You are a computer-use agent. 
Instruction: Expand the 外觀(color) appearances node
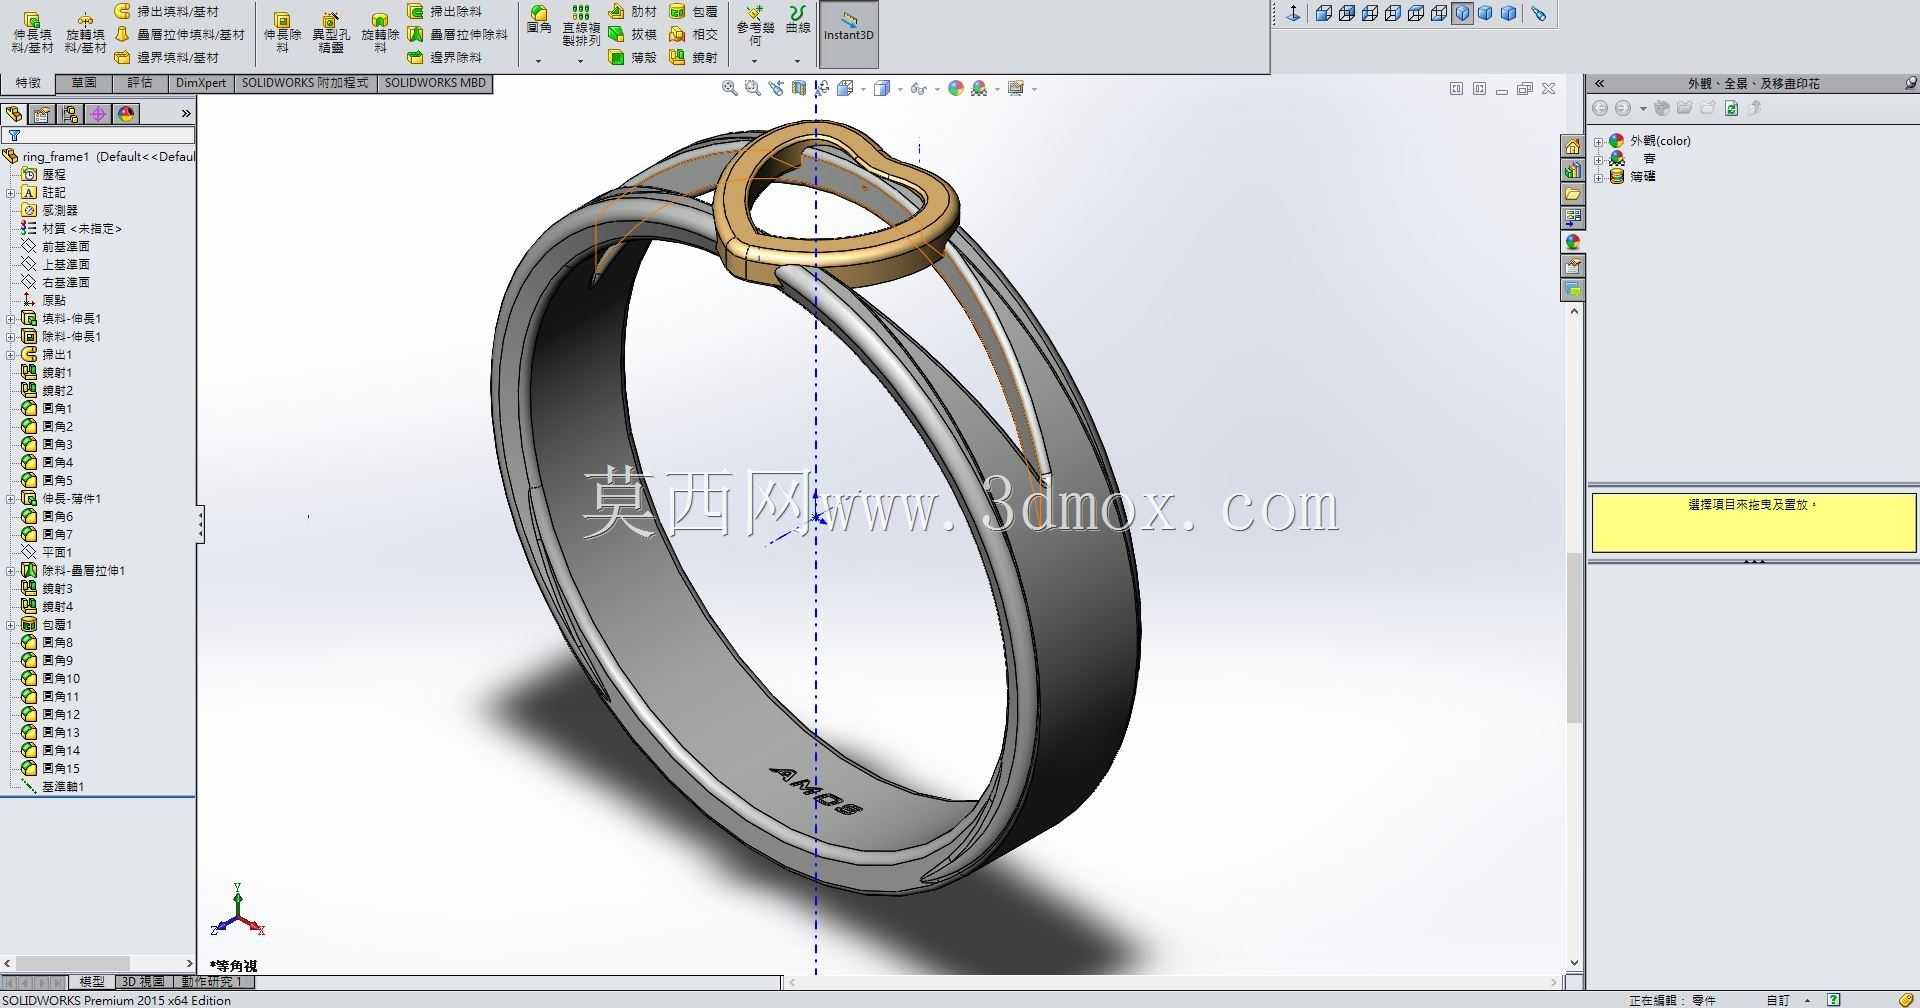1598,141
